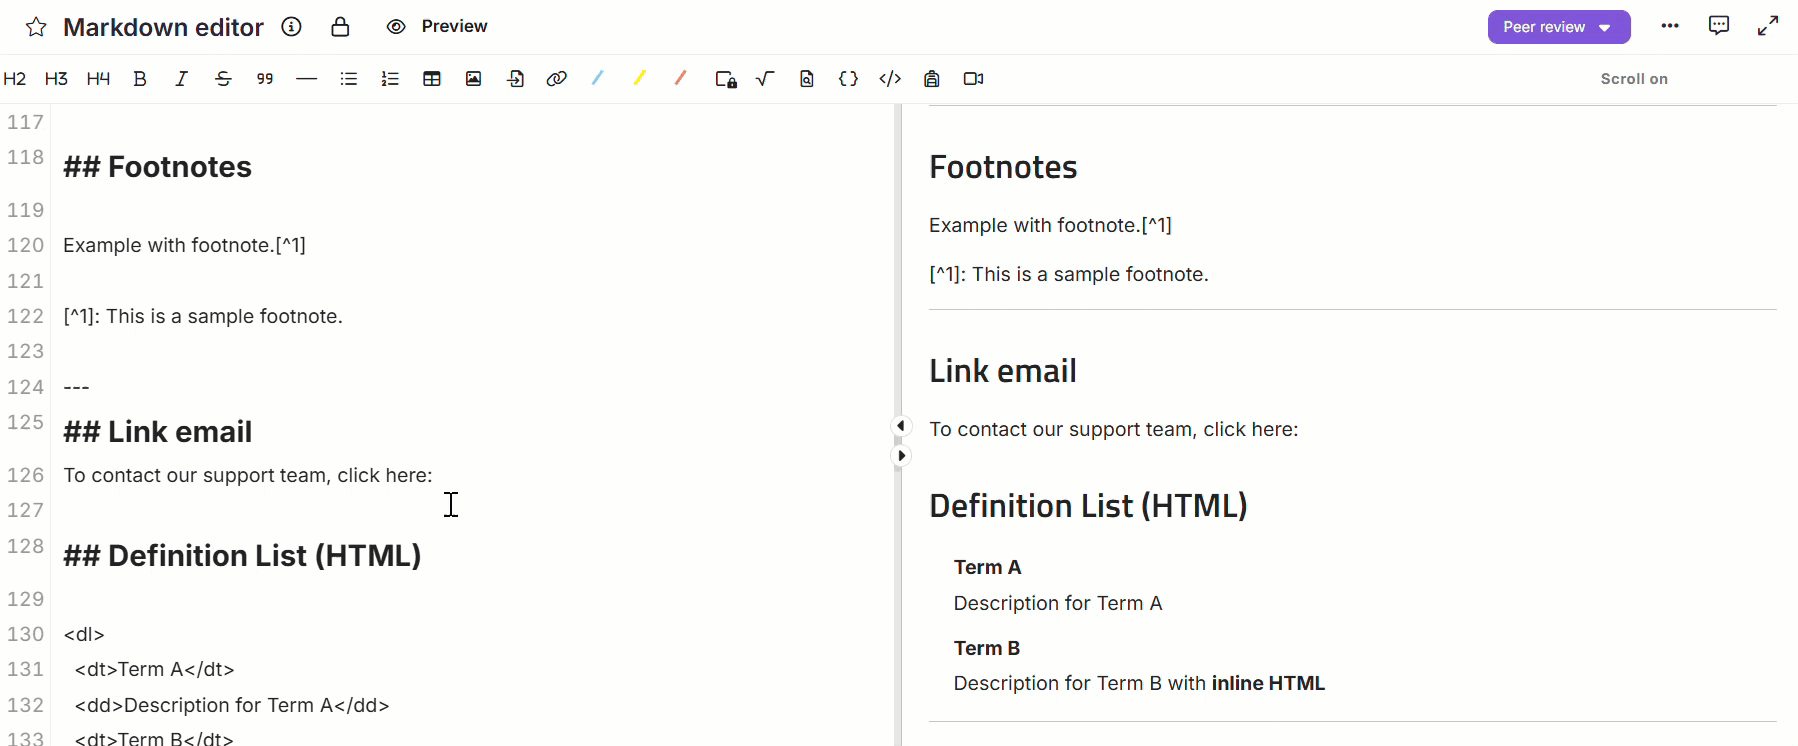Insert a table using the toolbar
Image resolution: width=1798 pixels, height=746 pixels.
tap(432, 79)
